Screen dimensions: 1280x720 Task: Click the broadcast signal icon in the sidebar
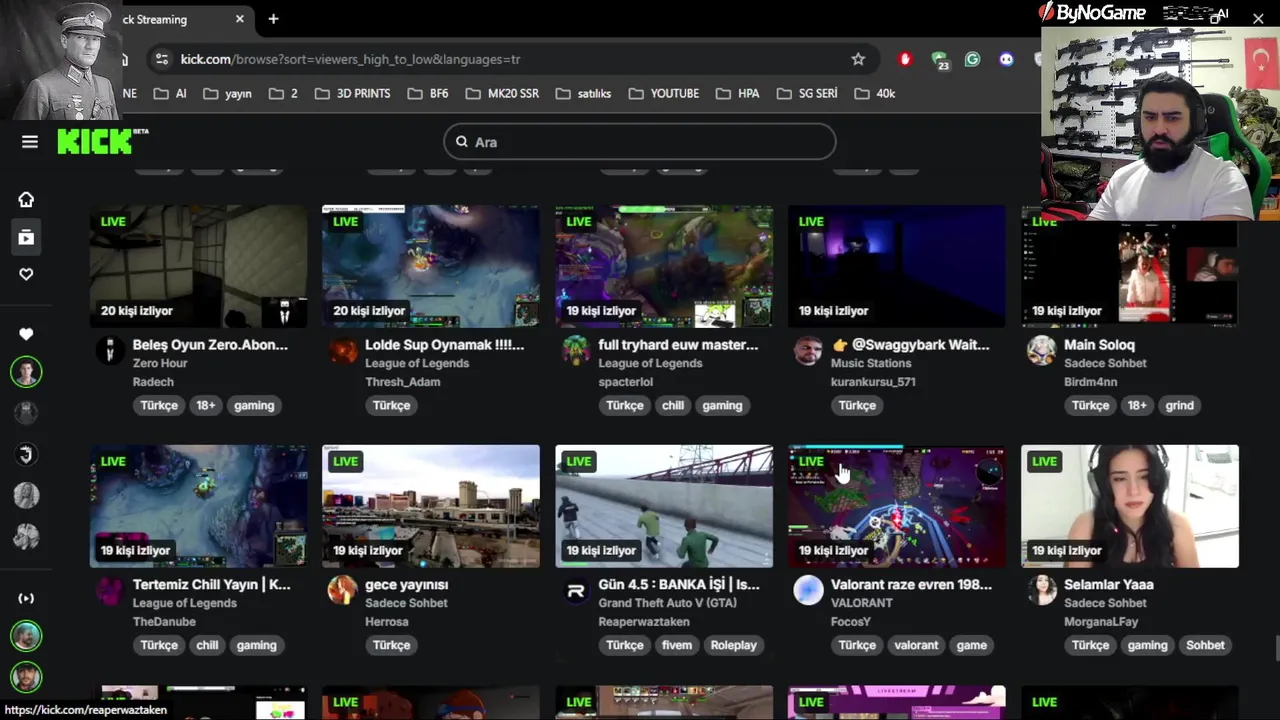(x=26, y=598)
